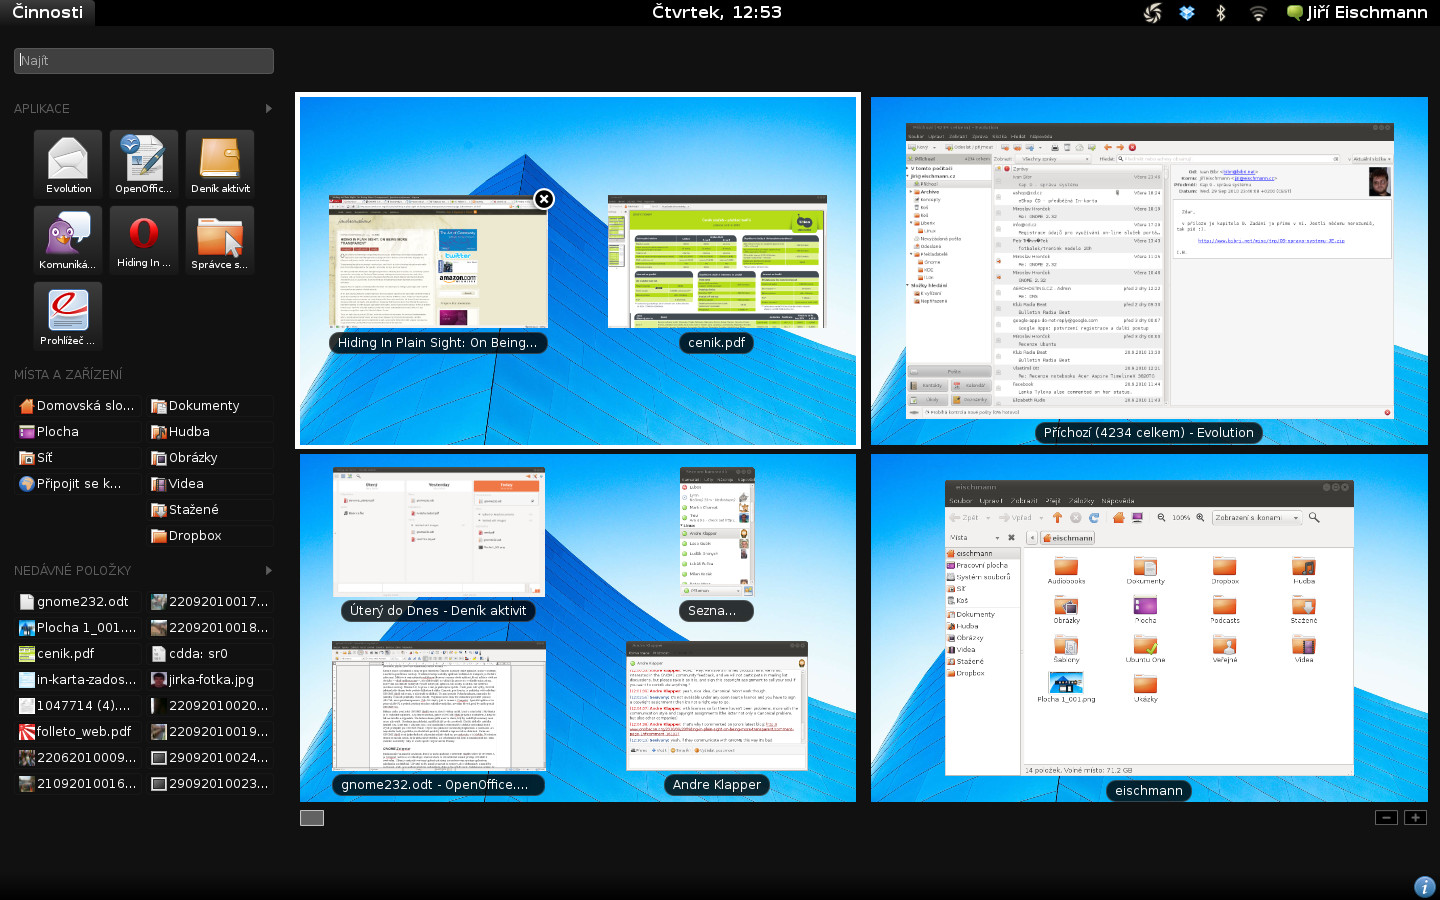Click the MÍSTA A ZAŘÍZENÍ heading
Viewport: 1440px width, 900px height.
pos(68,374)
